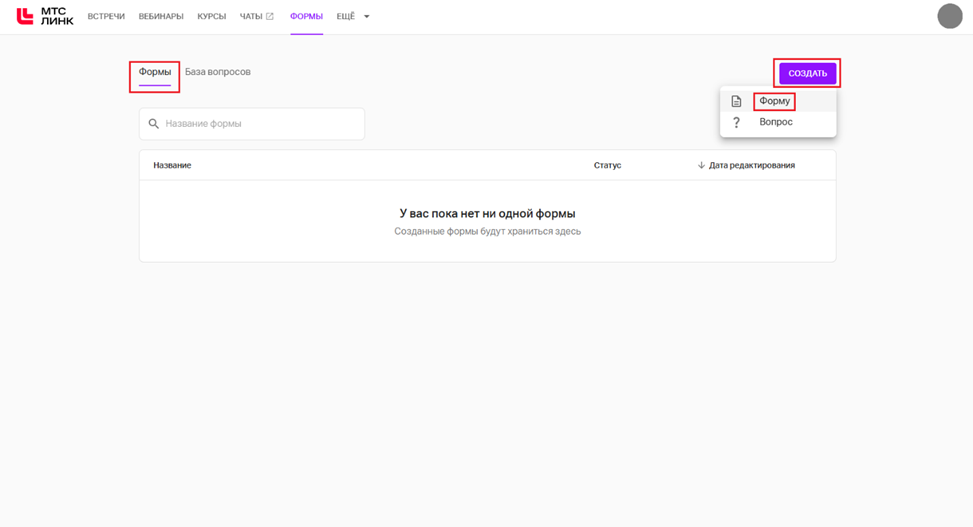
Task: Expand the ЕЩЁ dropdown menu
Action: click(x=352, y=17)
